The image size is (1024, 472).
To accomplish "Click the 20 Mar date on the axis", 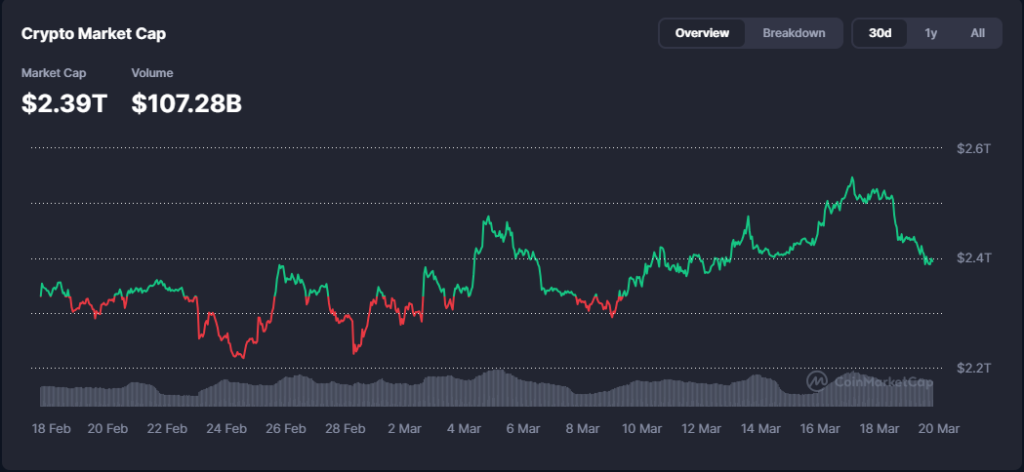I will pos(939,428).
